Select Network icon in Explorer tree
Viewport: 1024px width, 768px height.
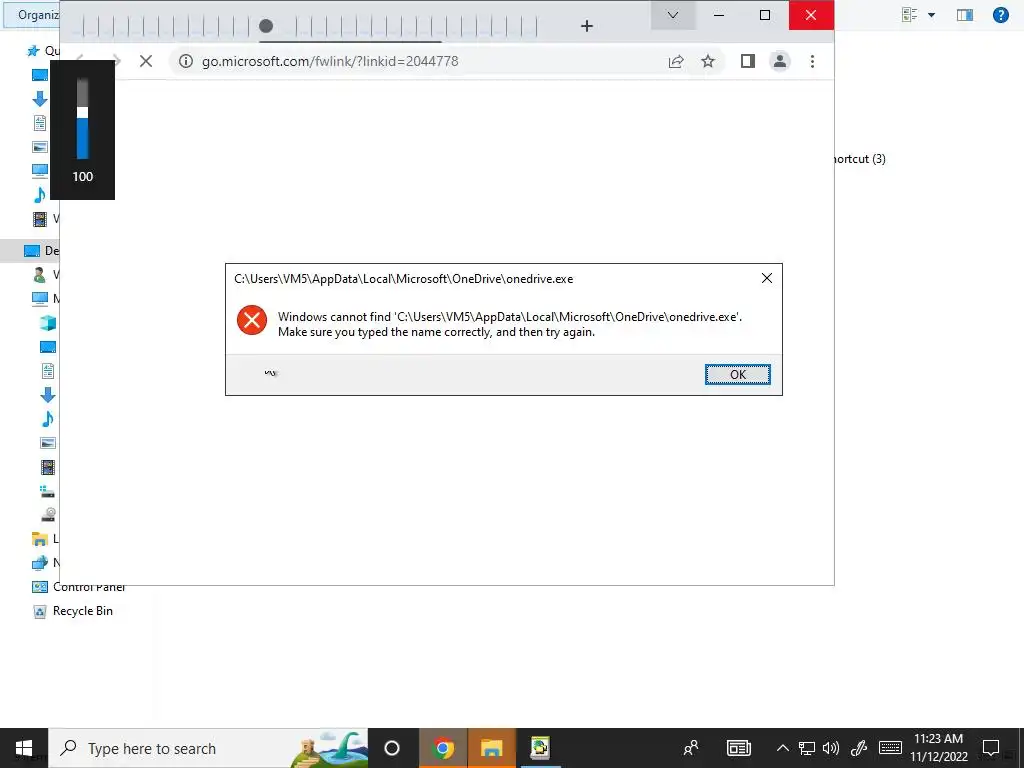(x=40, y=562)
